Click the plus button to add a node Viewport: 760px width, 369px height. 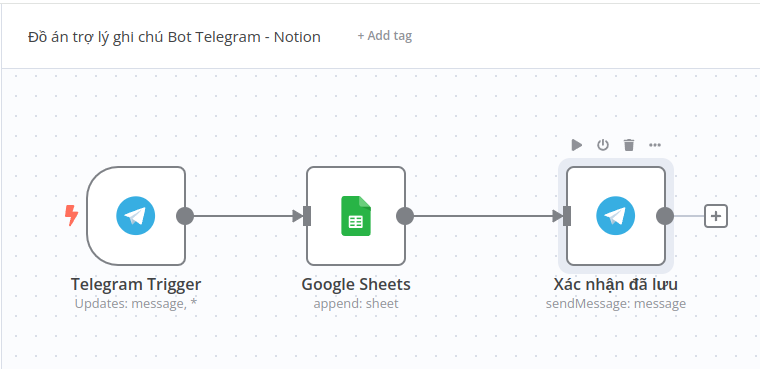coord(716,216)
